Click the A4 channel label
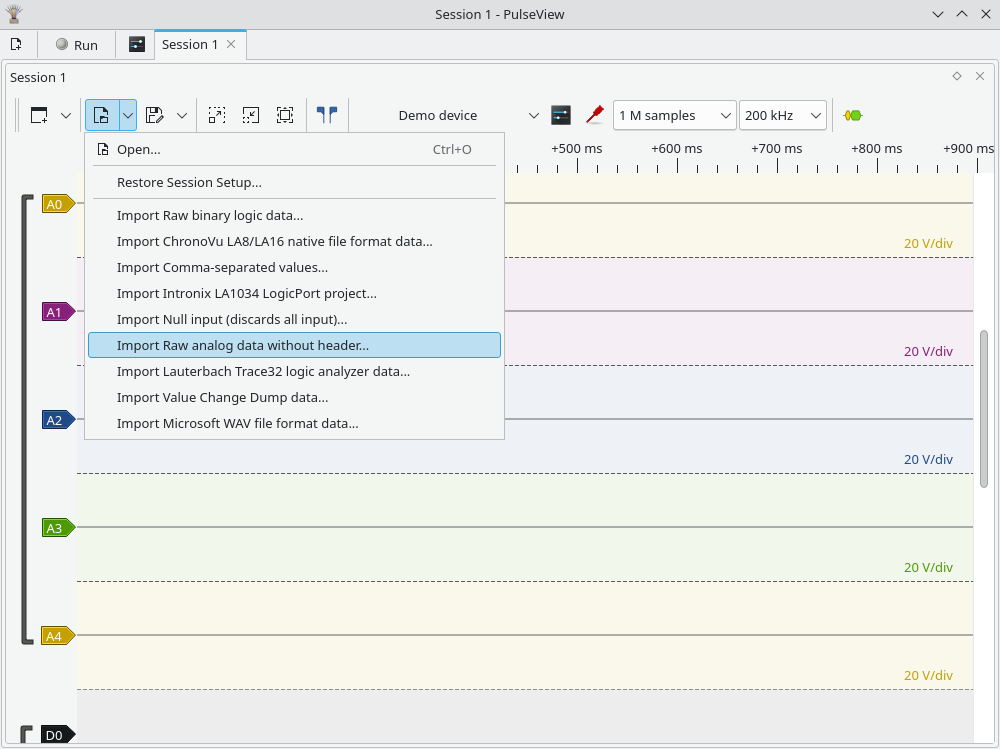 tap(58, 636)
